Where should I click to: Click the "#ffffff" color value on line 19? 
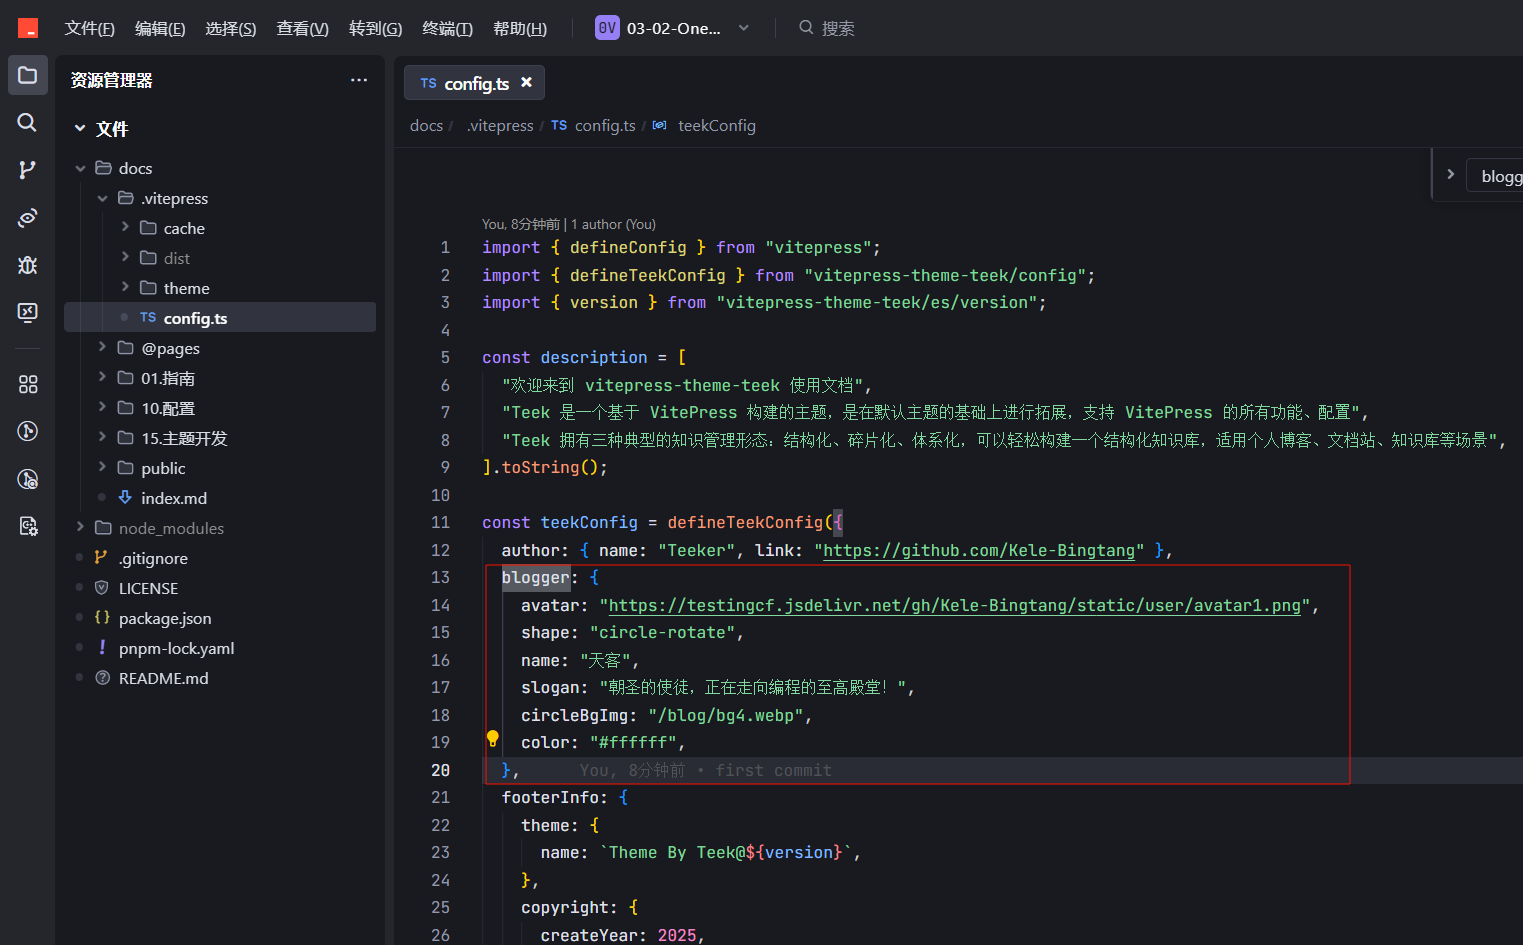(633, 742)
